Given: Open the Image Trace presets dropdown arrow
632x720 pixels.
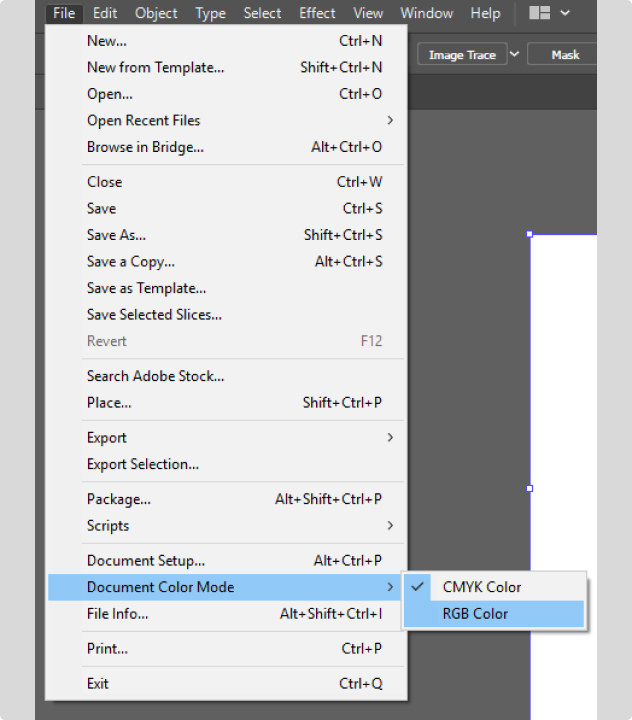Looking at the screenshot, I should click(x=514, y=54).
